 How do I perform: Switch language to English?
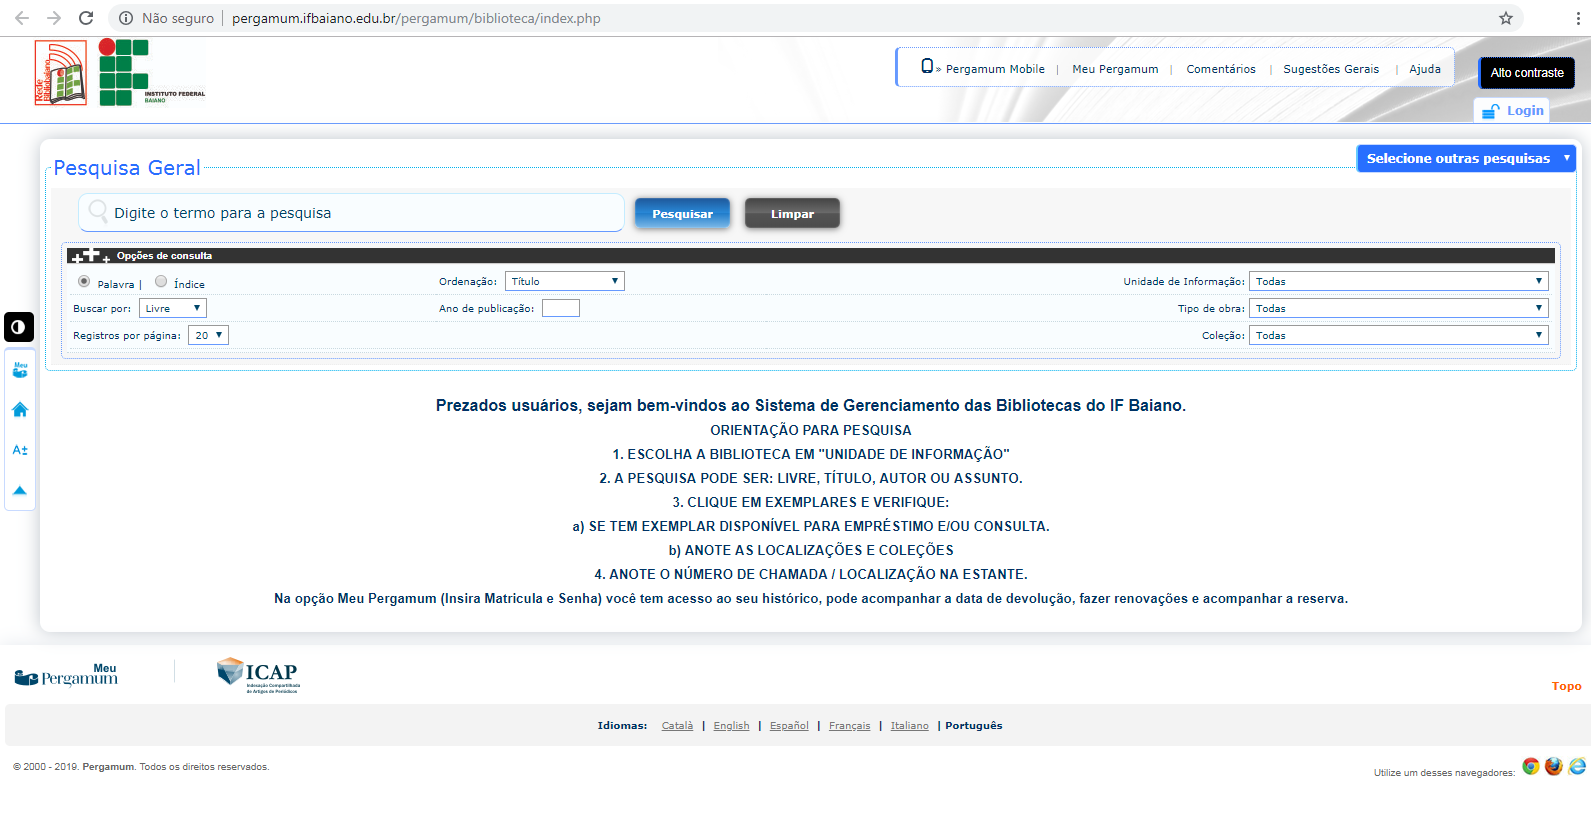tap(731, 726)
